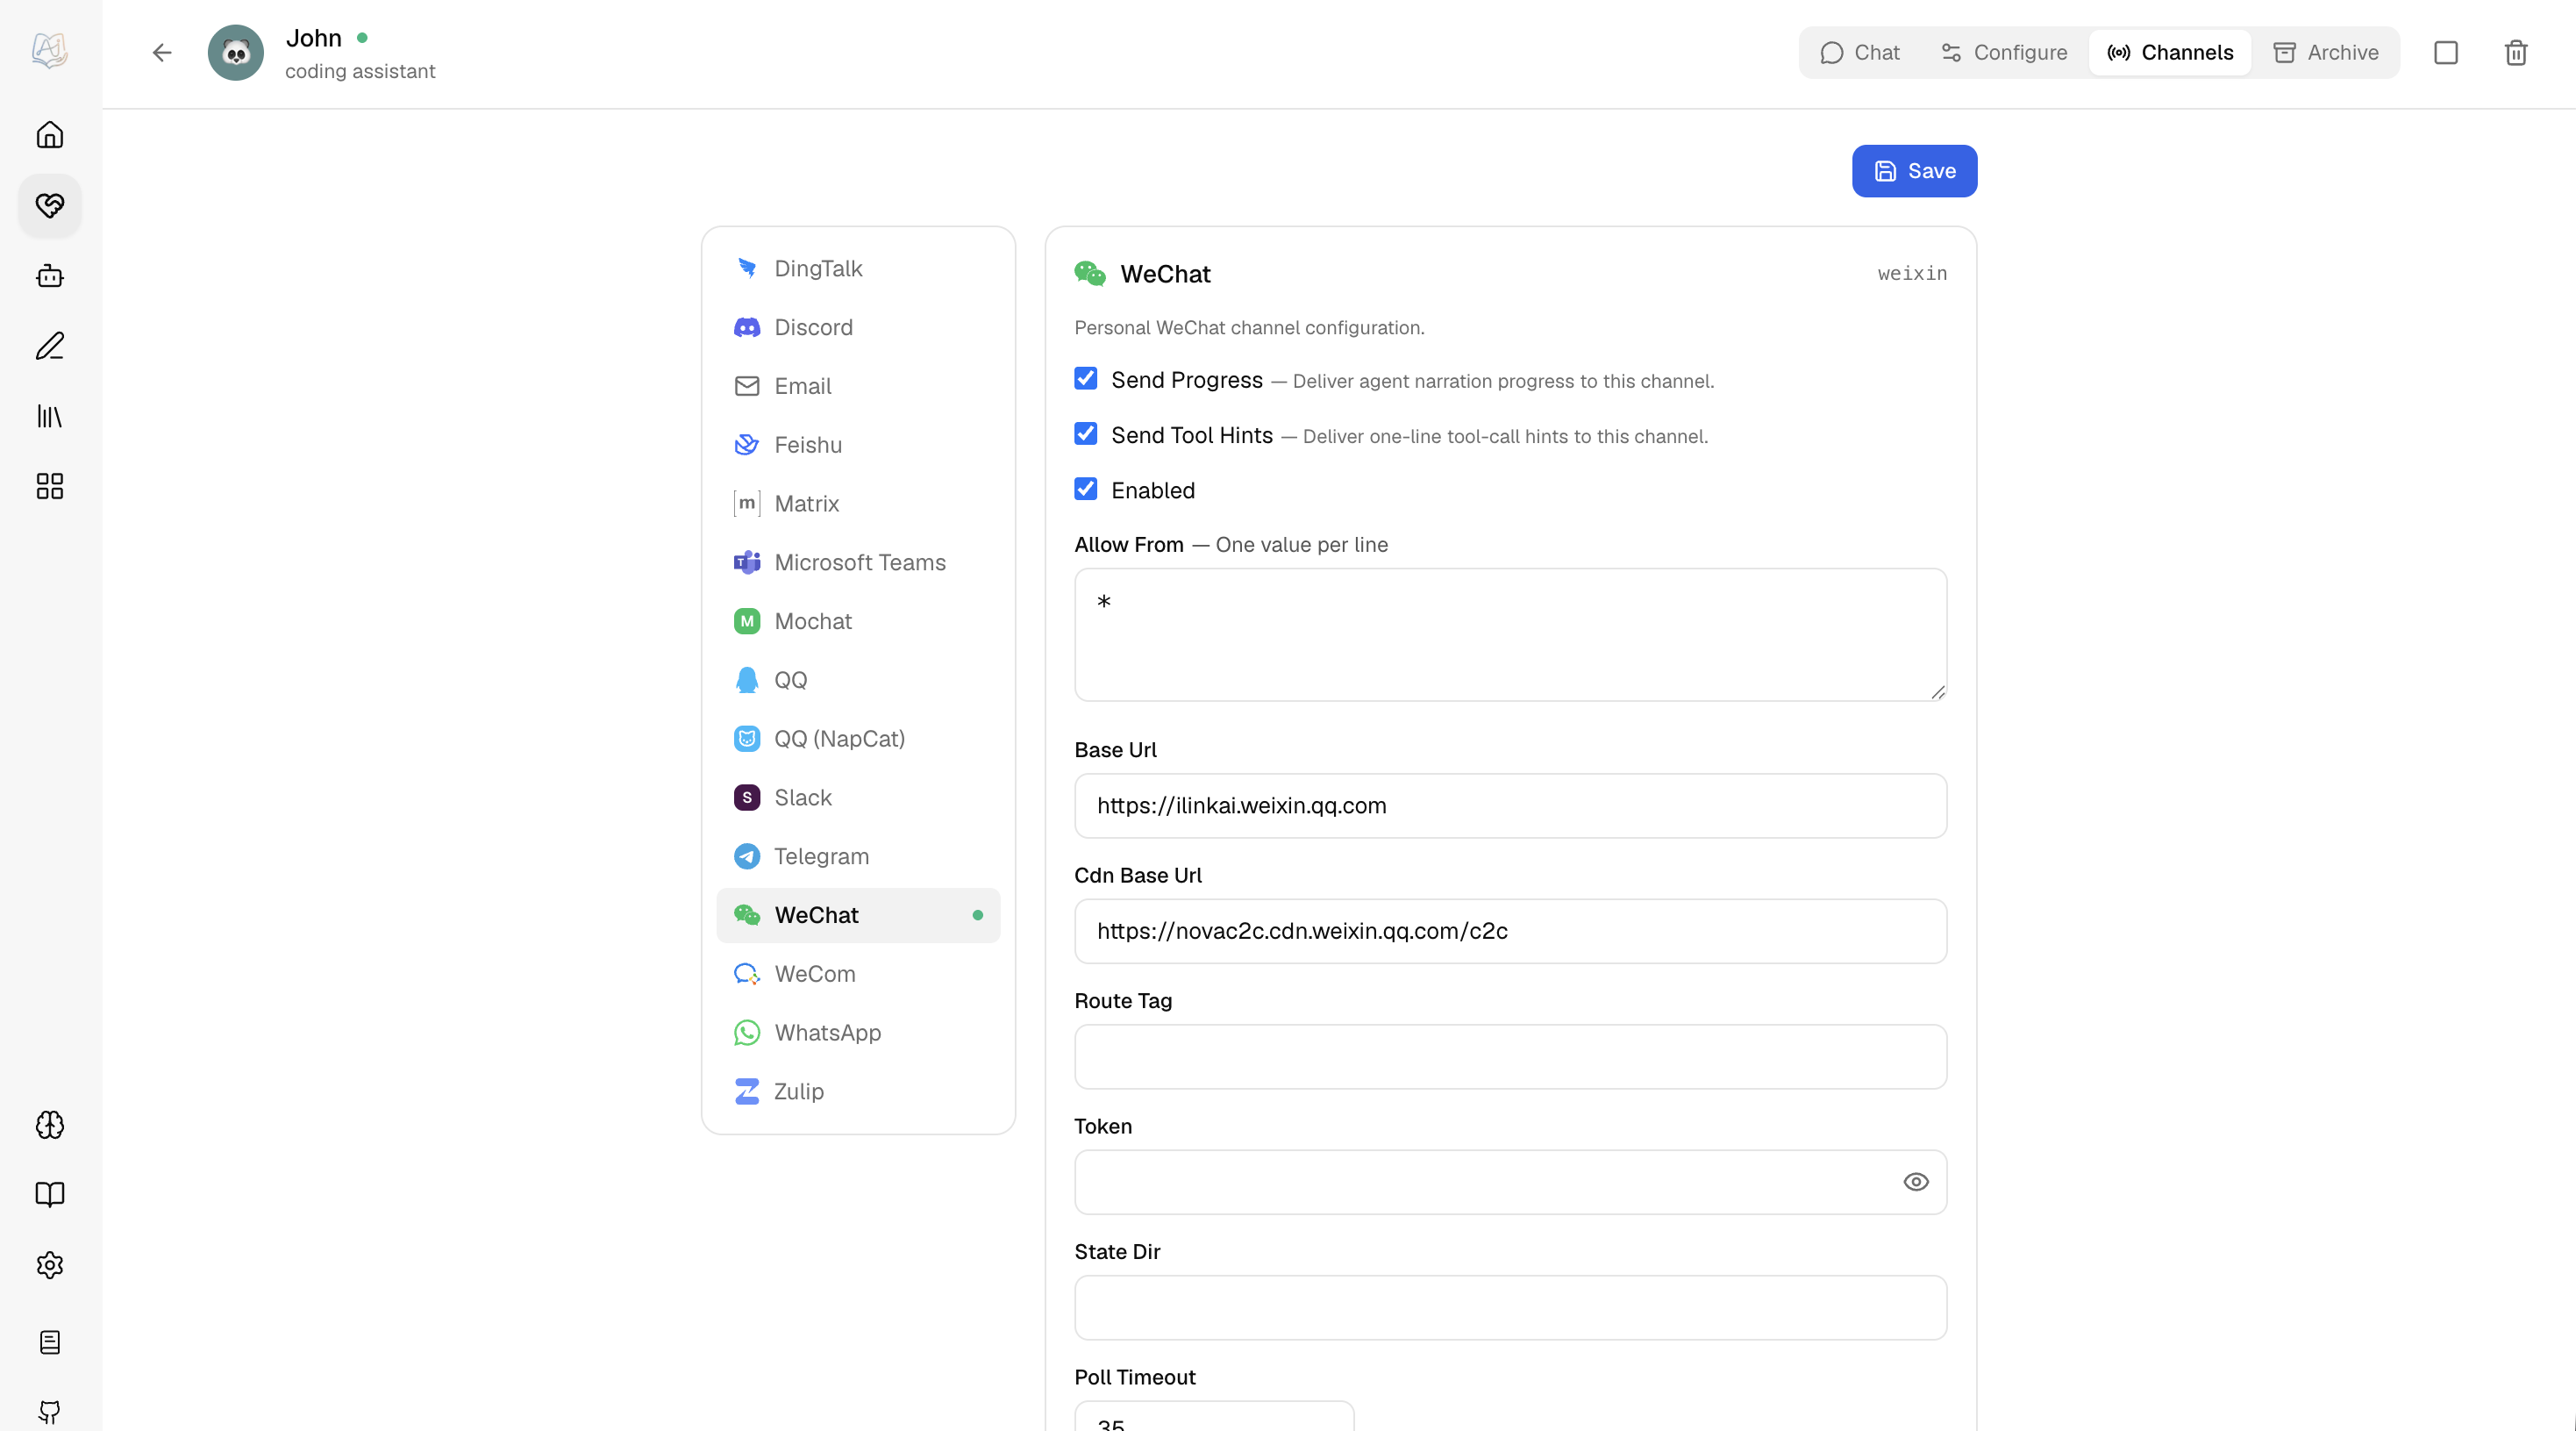Select QQ (NapCat) channel
Viewport: 2576px width, 1431px height.
pyautogui.click(x=858, y=739)
